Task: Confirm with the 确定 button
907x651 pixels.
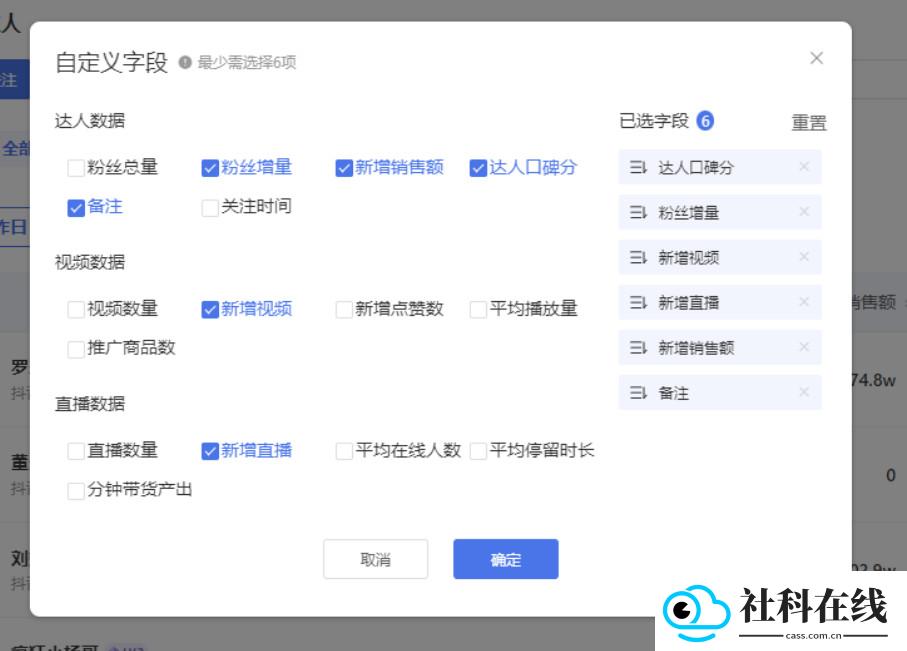Action: coord(506,559)
